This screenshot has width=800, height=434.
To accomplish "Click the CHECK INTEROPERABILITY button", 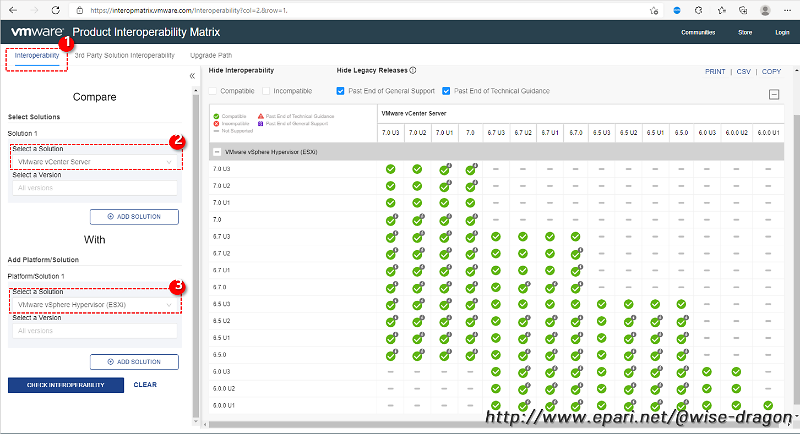I will (66, 385).
